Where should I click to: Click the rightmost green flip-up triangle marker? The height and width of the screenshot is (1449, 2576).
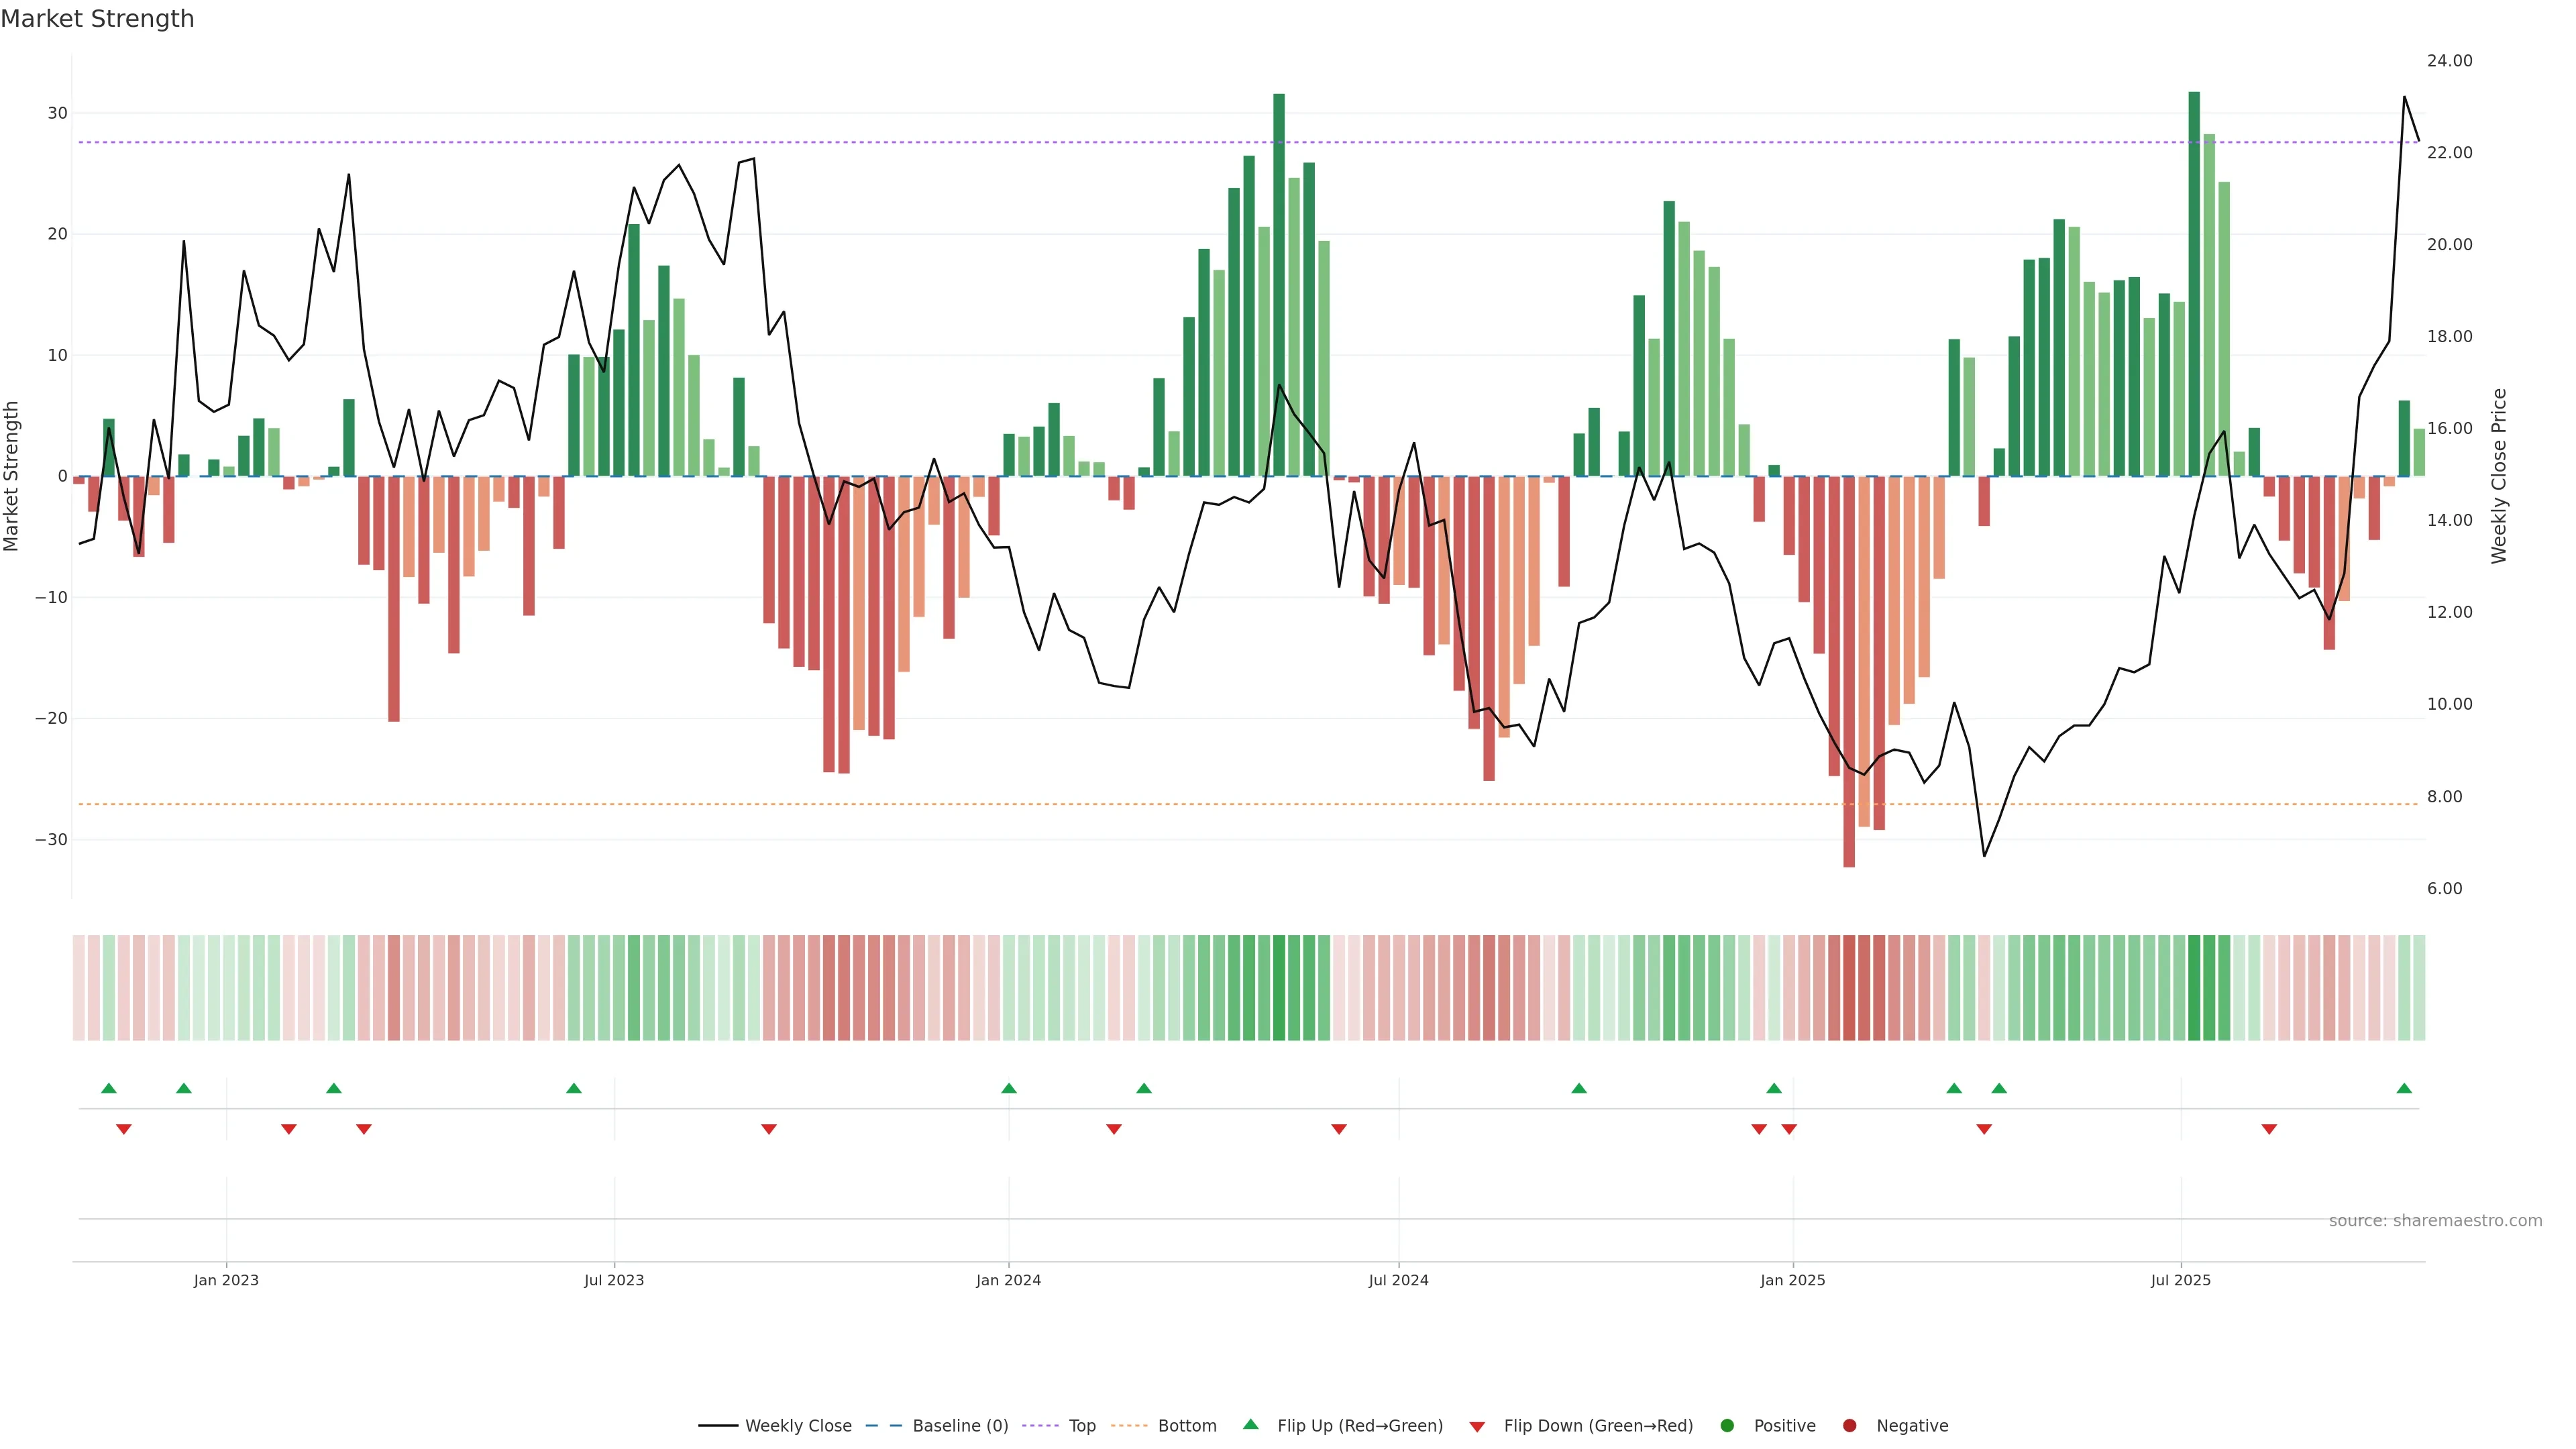[x=2404, y=1088]
